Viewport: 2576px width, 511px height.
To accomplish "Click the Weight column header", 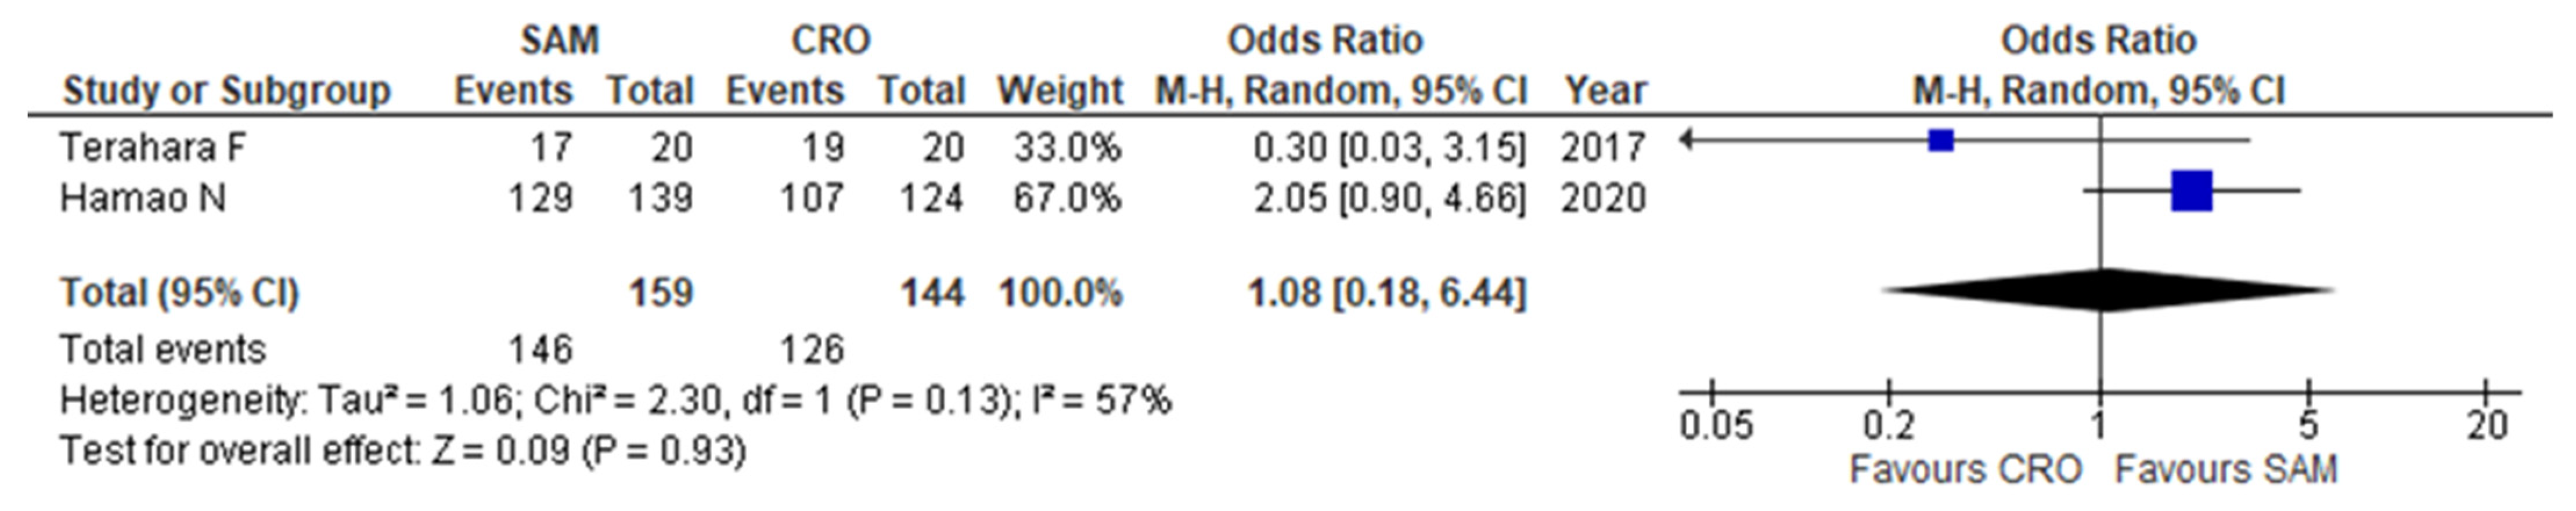I will tap(1059, 91).
